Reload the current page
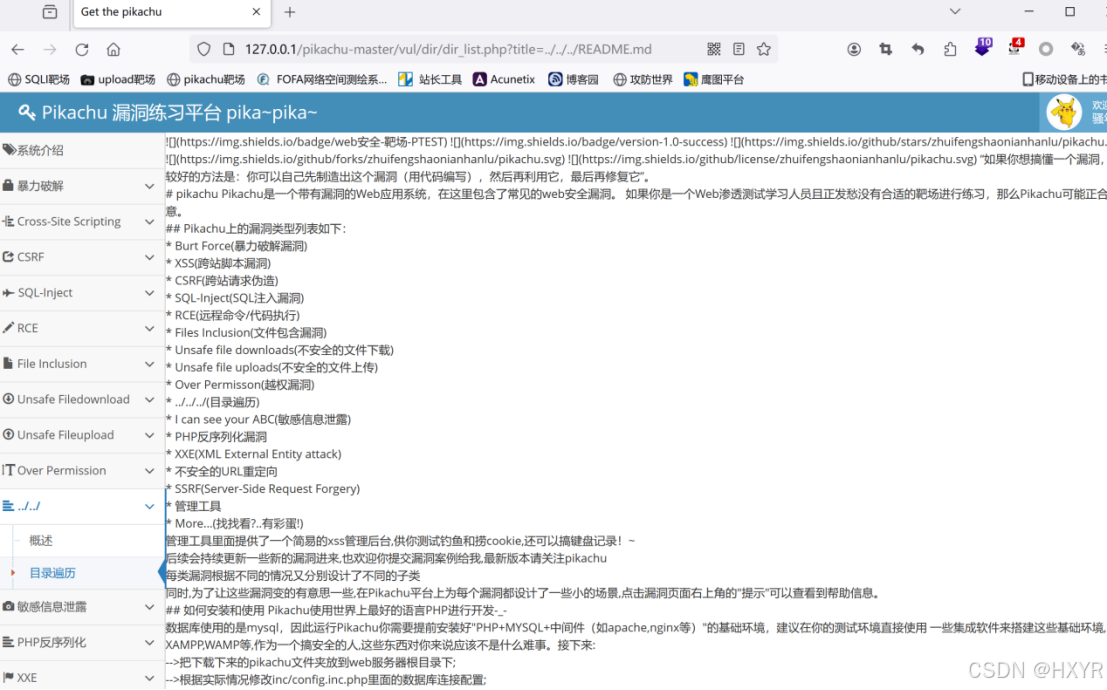1107x690 pixels. (82, 49)
